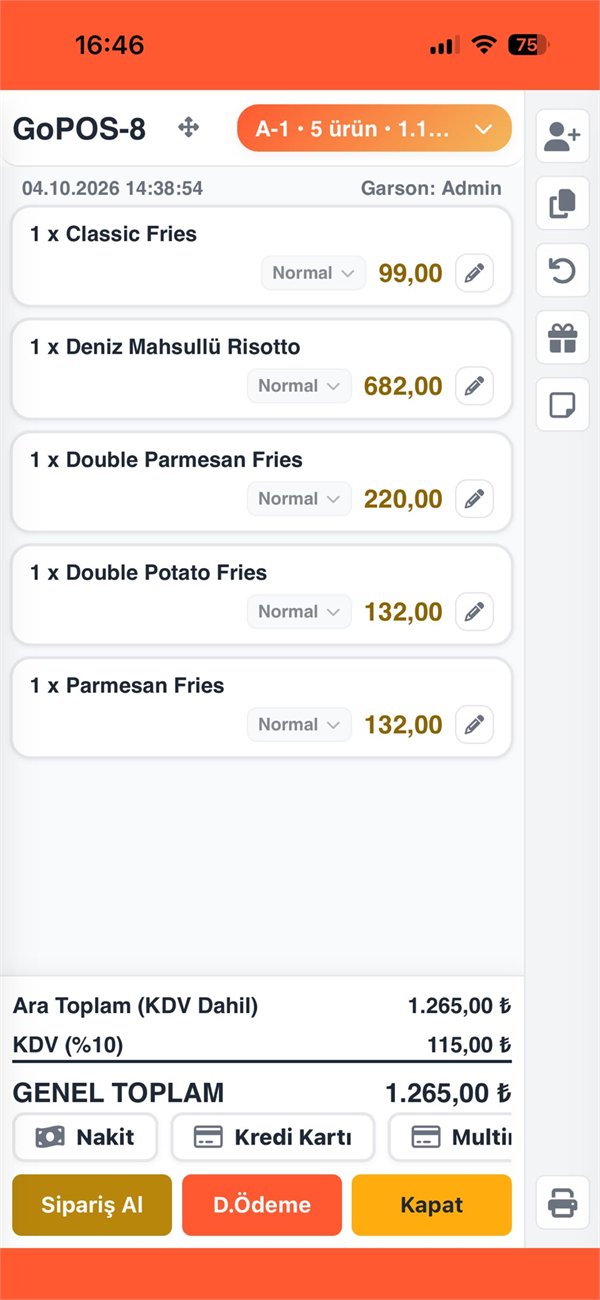Viewport: 600px width, 1300px height.
Task: Edit Deniz Mahsullü Risotto using the pencil
Action: (474, 386)
